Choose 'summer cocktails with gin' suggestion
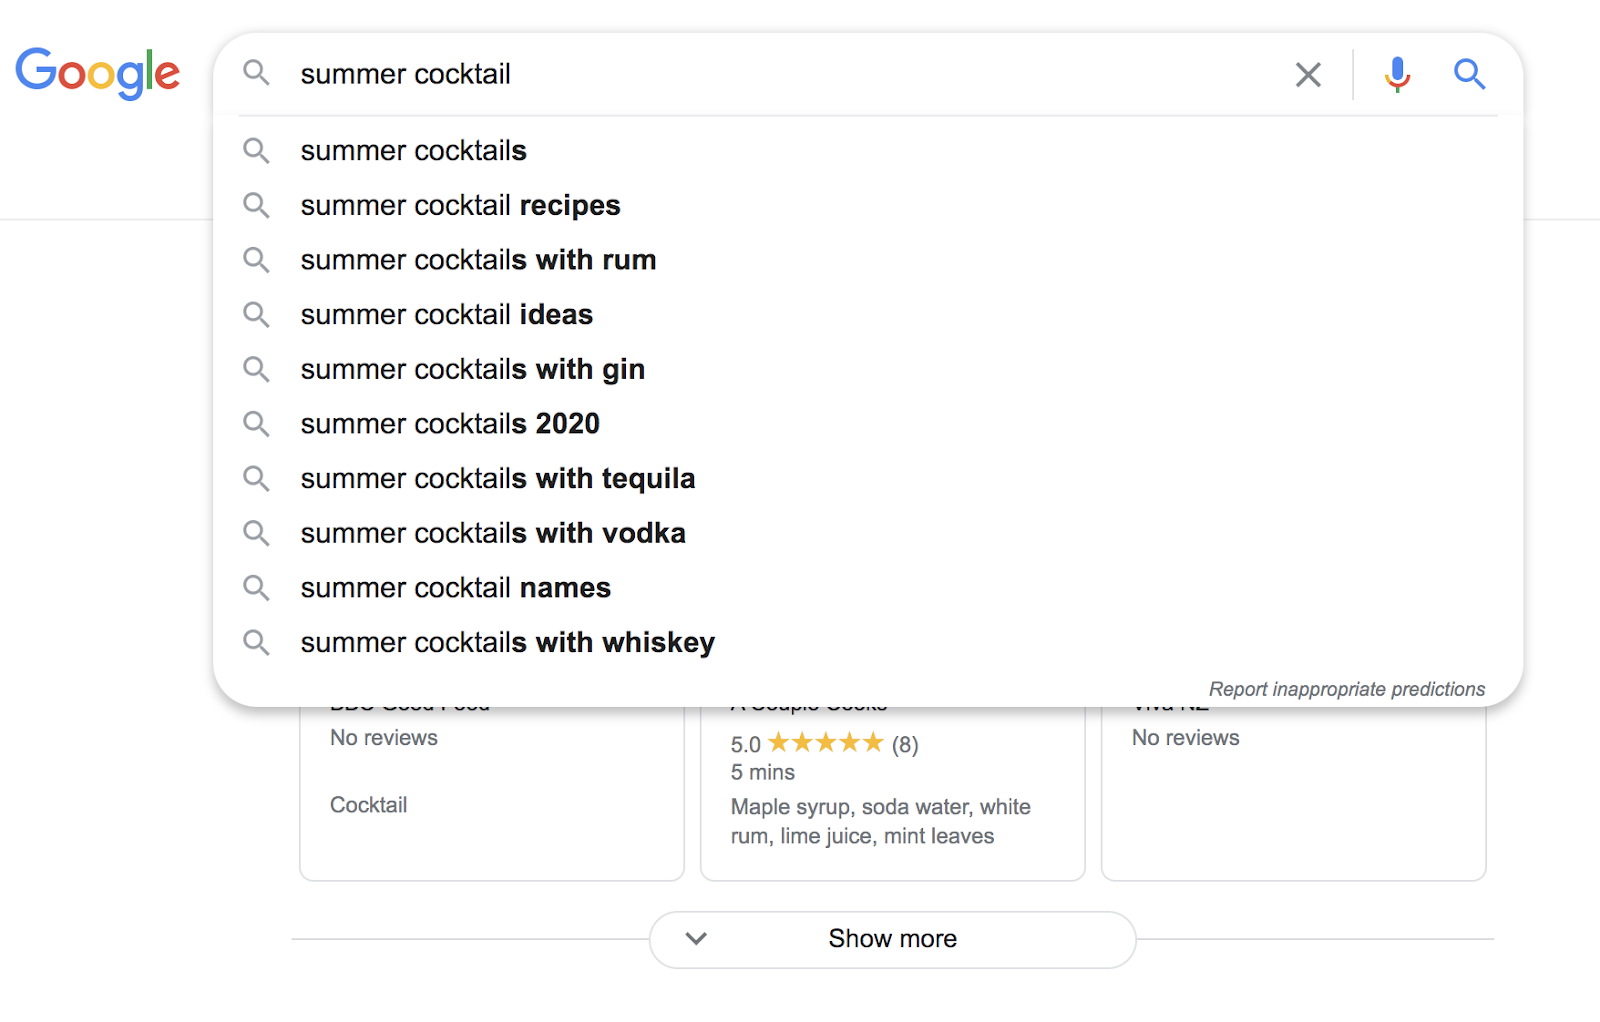Viewport: 1600px width, 1022px height. pyautogui.click(x=472, y=370)
